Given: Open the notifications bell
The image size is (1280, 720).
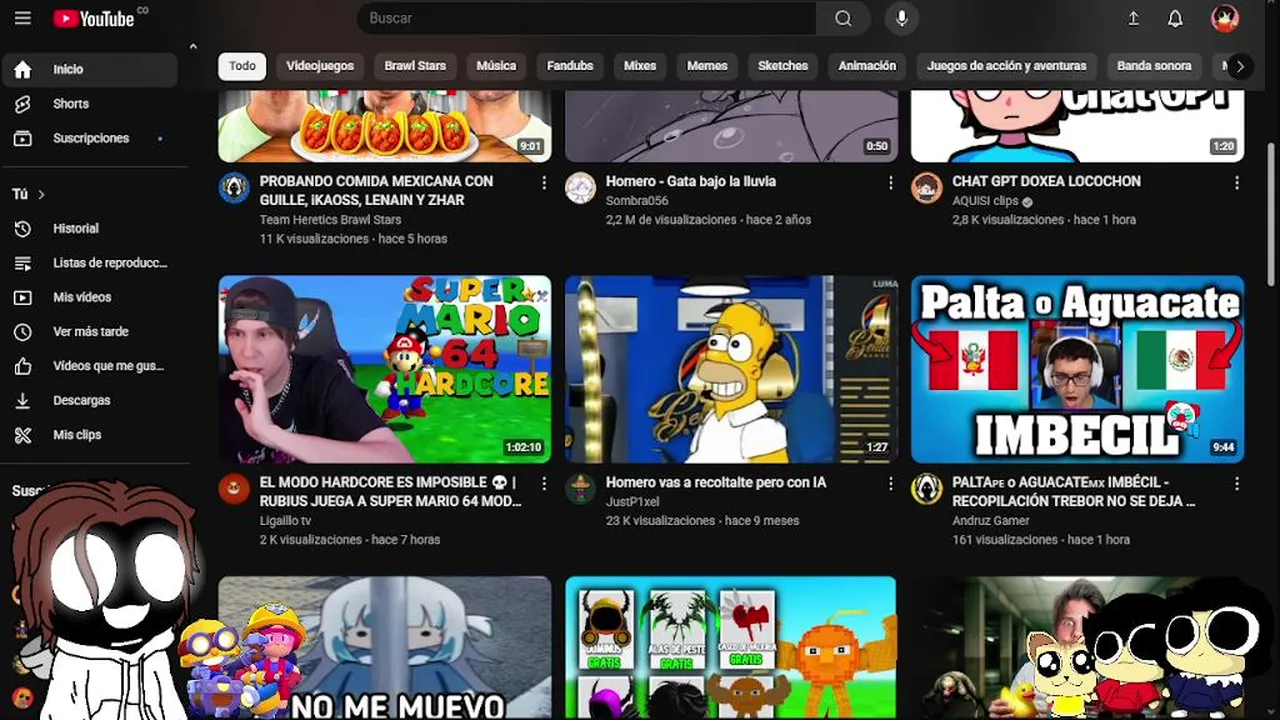Looking at the screenshot, I should coord(1175,18).
